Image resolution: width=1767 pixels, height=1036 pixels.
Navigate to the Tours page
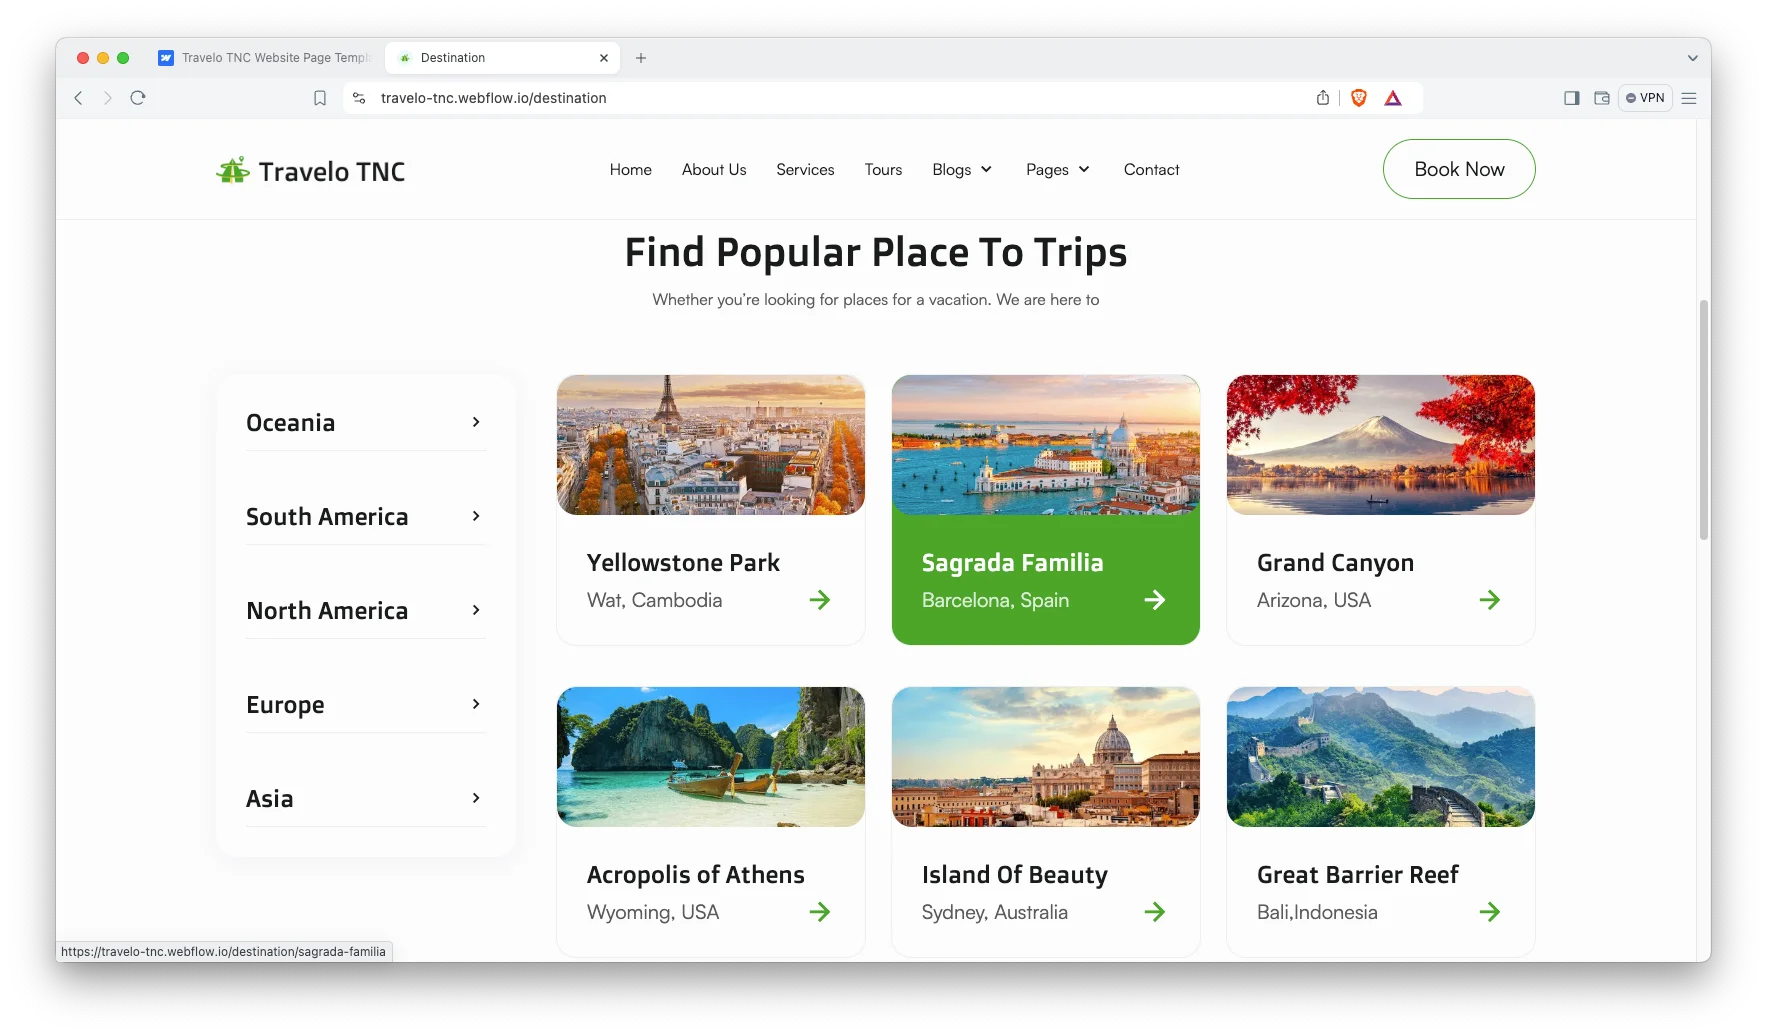pos(883,170)
